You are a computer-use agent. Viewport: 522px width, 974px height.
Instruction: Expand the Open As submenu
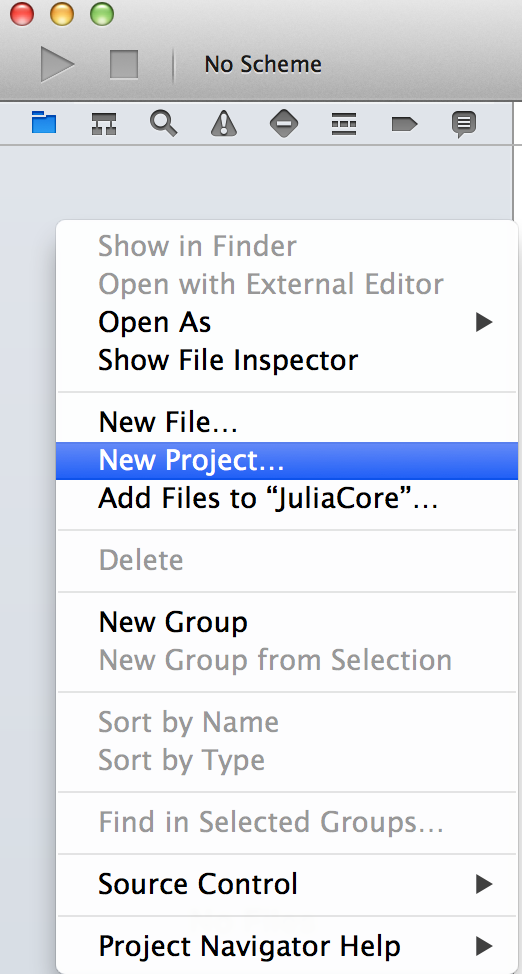point(286,322)
